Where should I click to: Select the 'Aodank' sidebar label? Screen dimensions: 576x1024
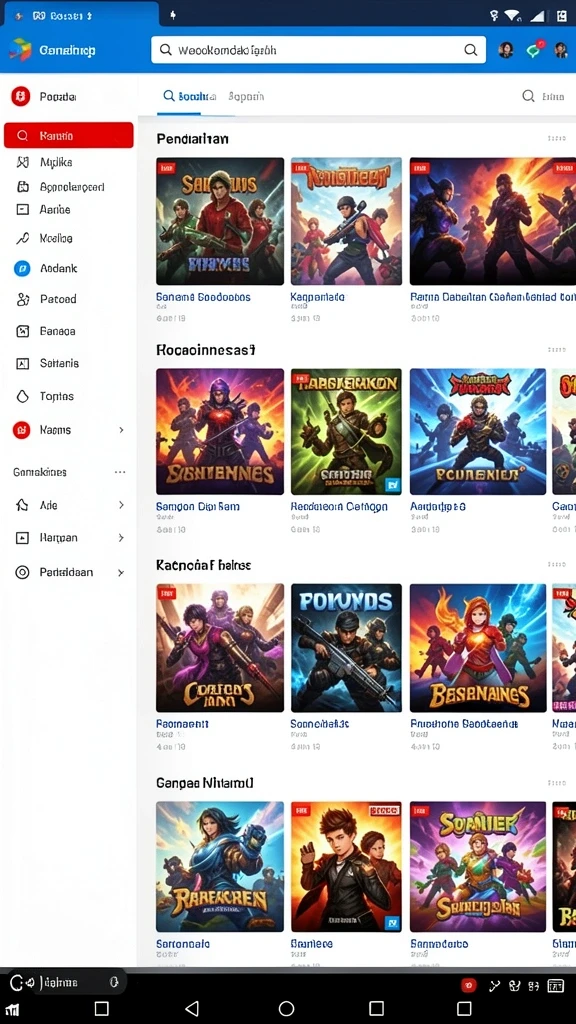(x=59, y=268)
